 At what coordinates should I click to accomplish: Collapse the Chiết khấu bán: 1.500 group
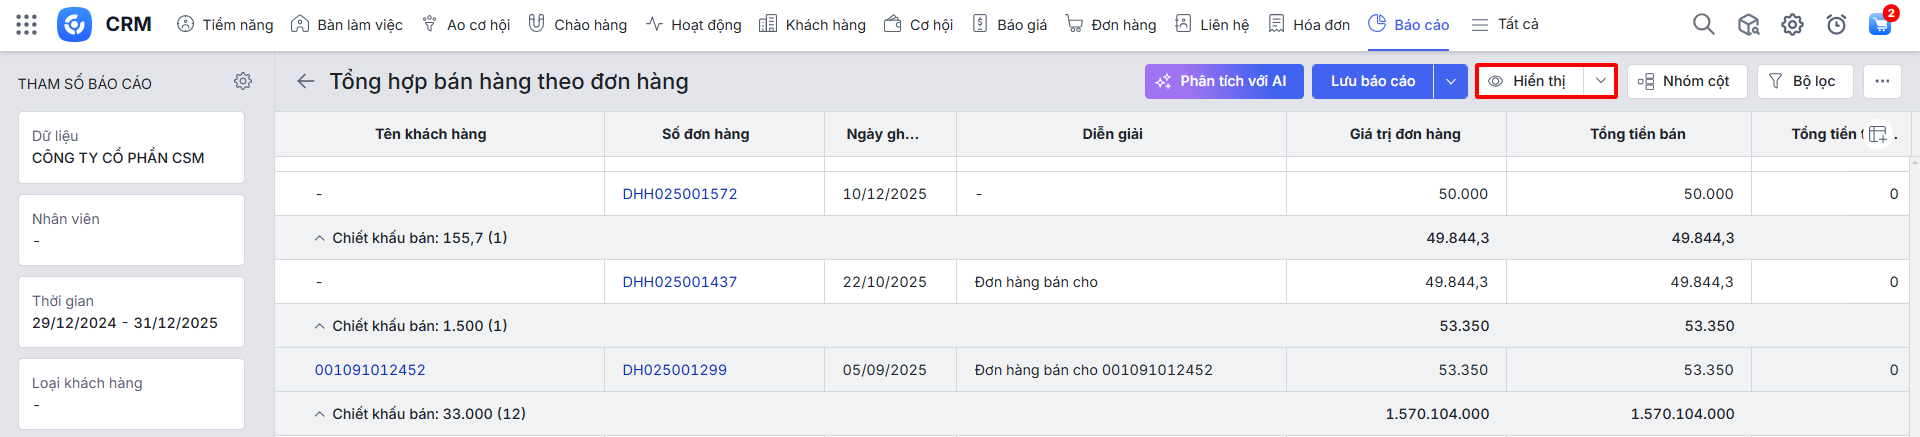[320, 326]
